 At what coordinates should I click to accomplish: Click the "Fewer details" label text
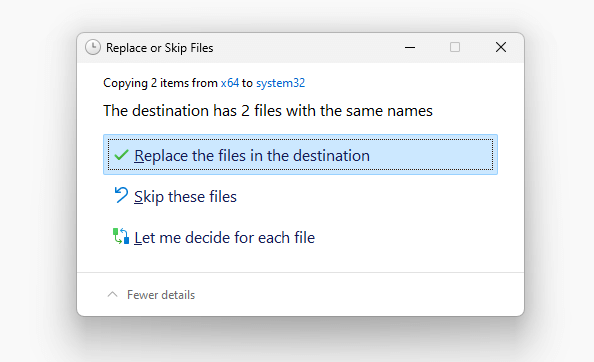click(161, 295)
